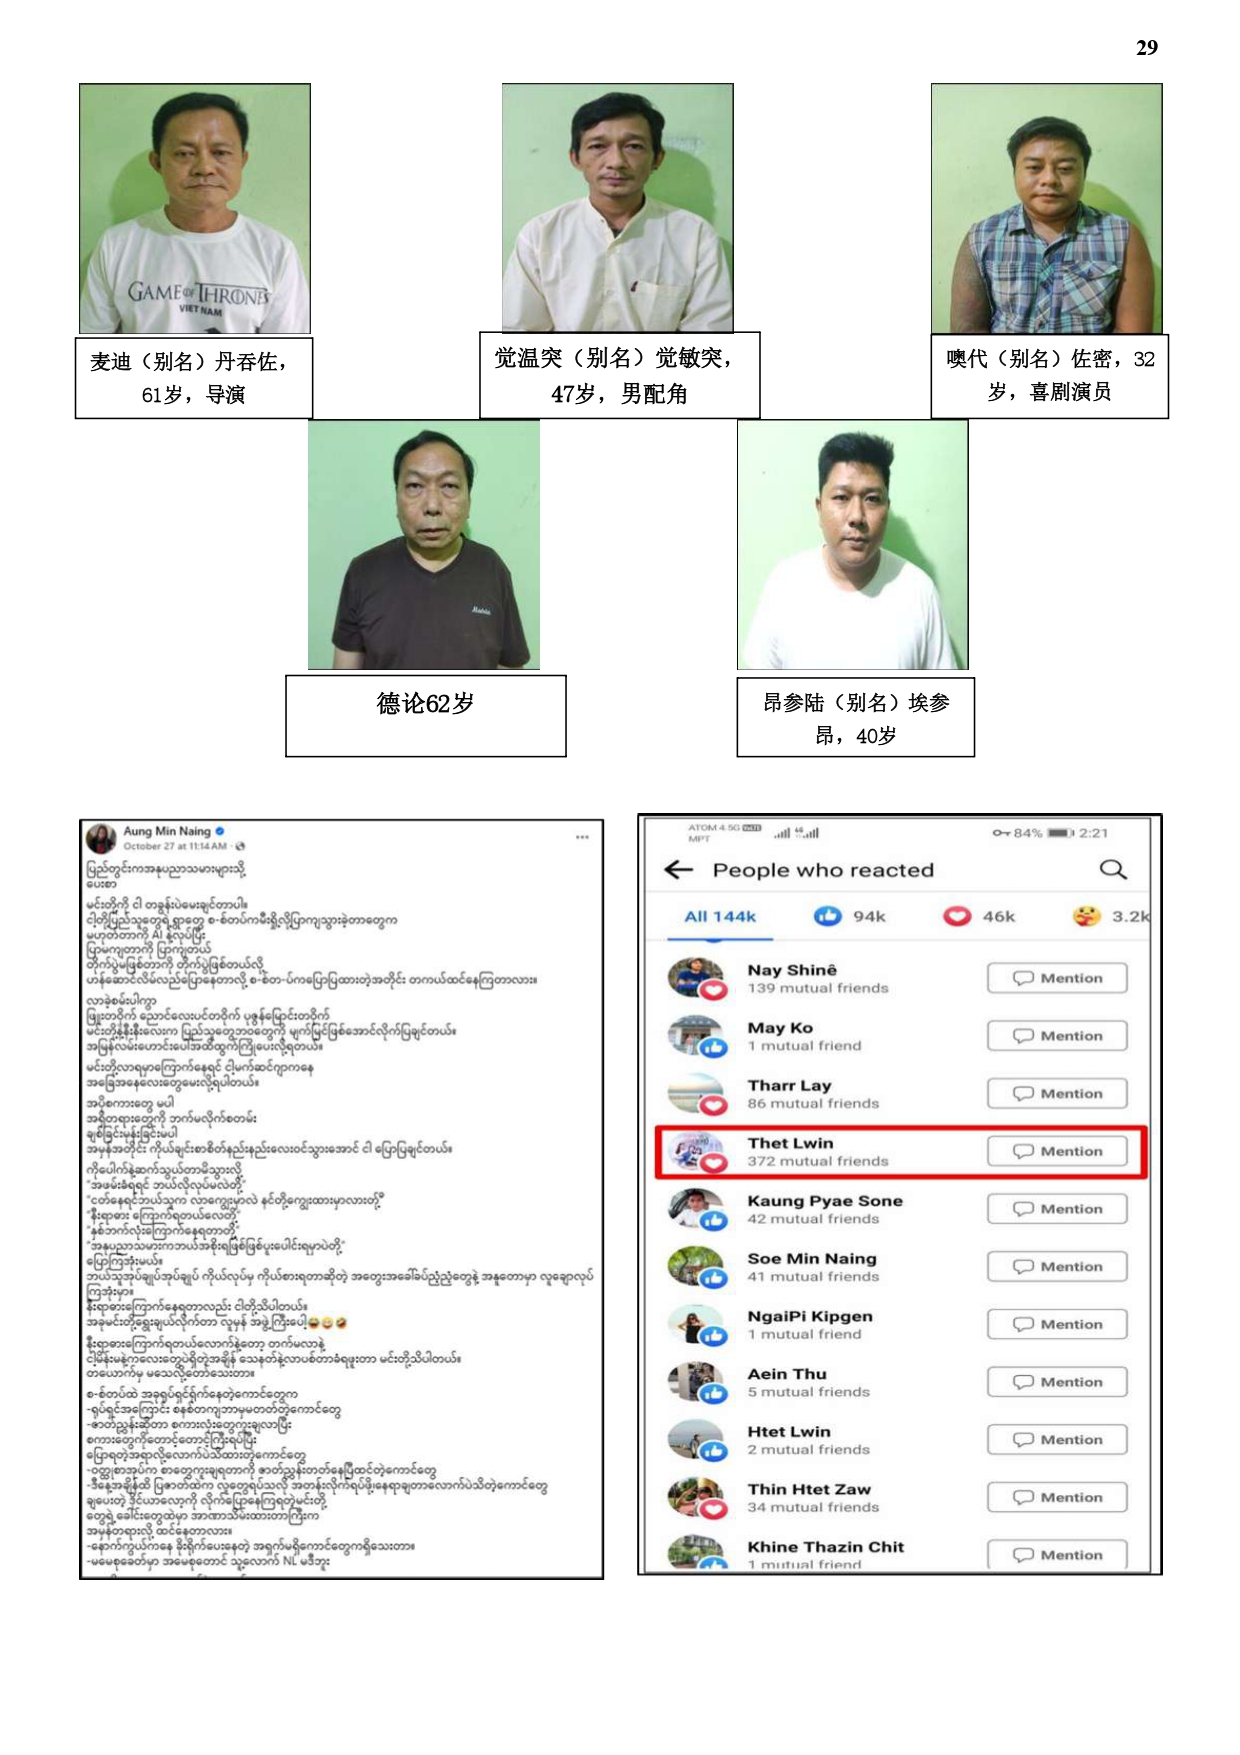Open Aein Thu's avatar thumbnail
Image resolution: width=1240 pixels, height=1755 pixels.
point(696,1382)
